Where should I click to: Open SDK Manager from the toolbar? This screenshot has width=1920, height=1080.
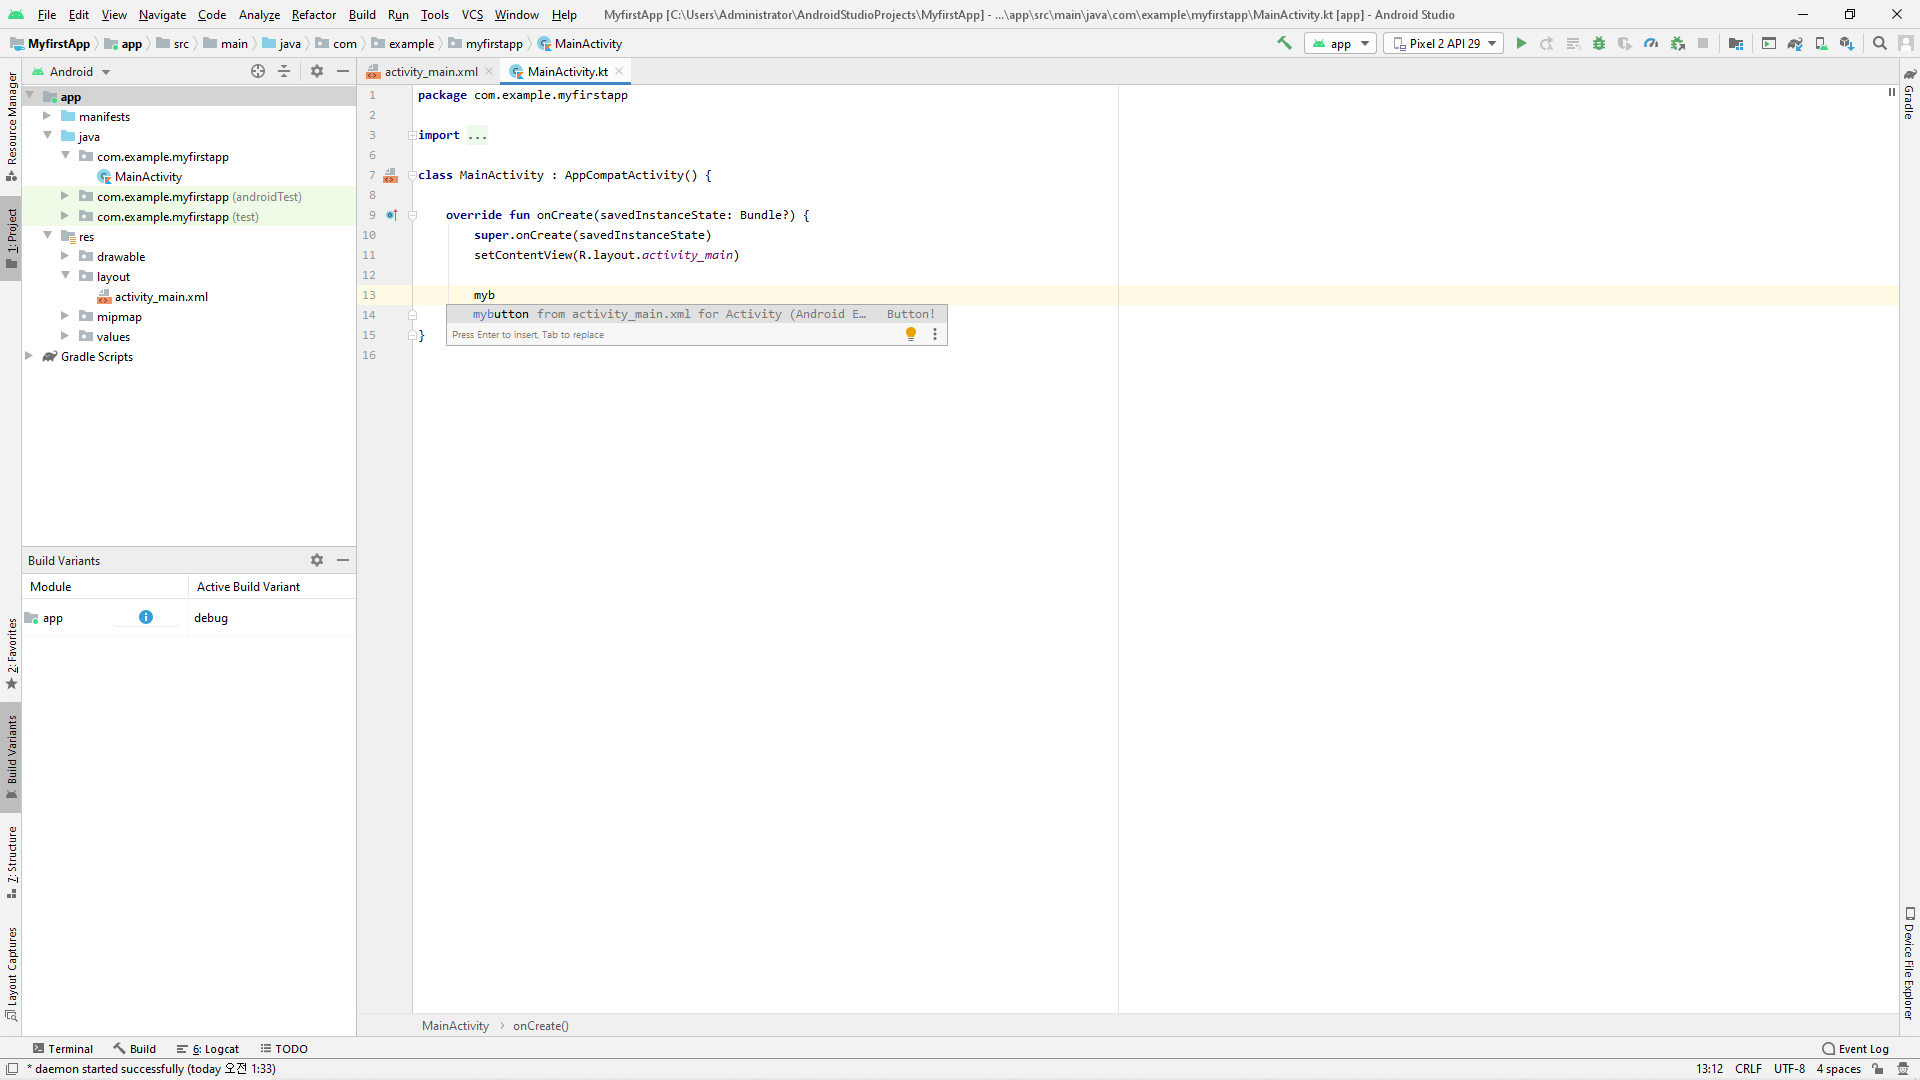[1846, 43]
